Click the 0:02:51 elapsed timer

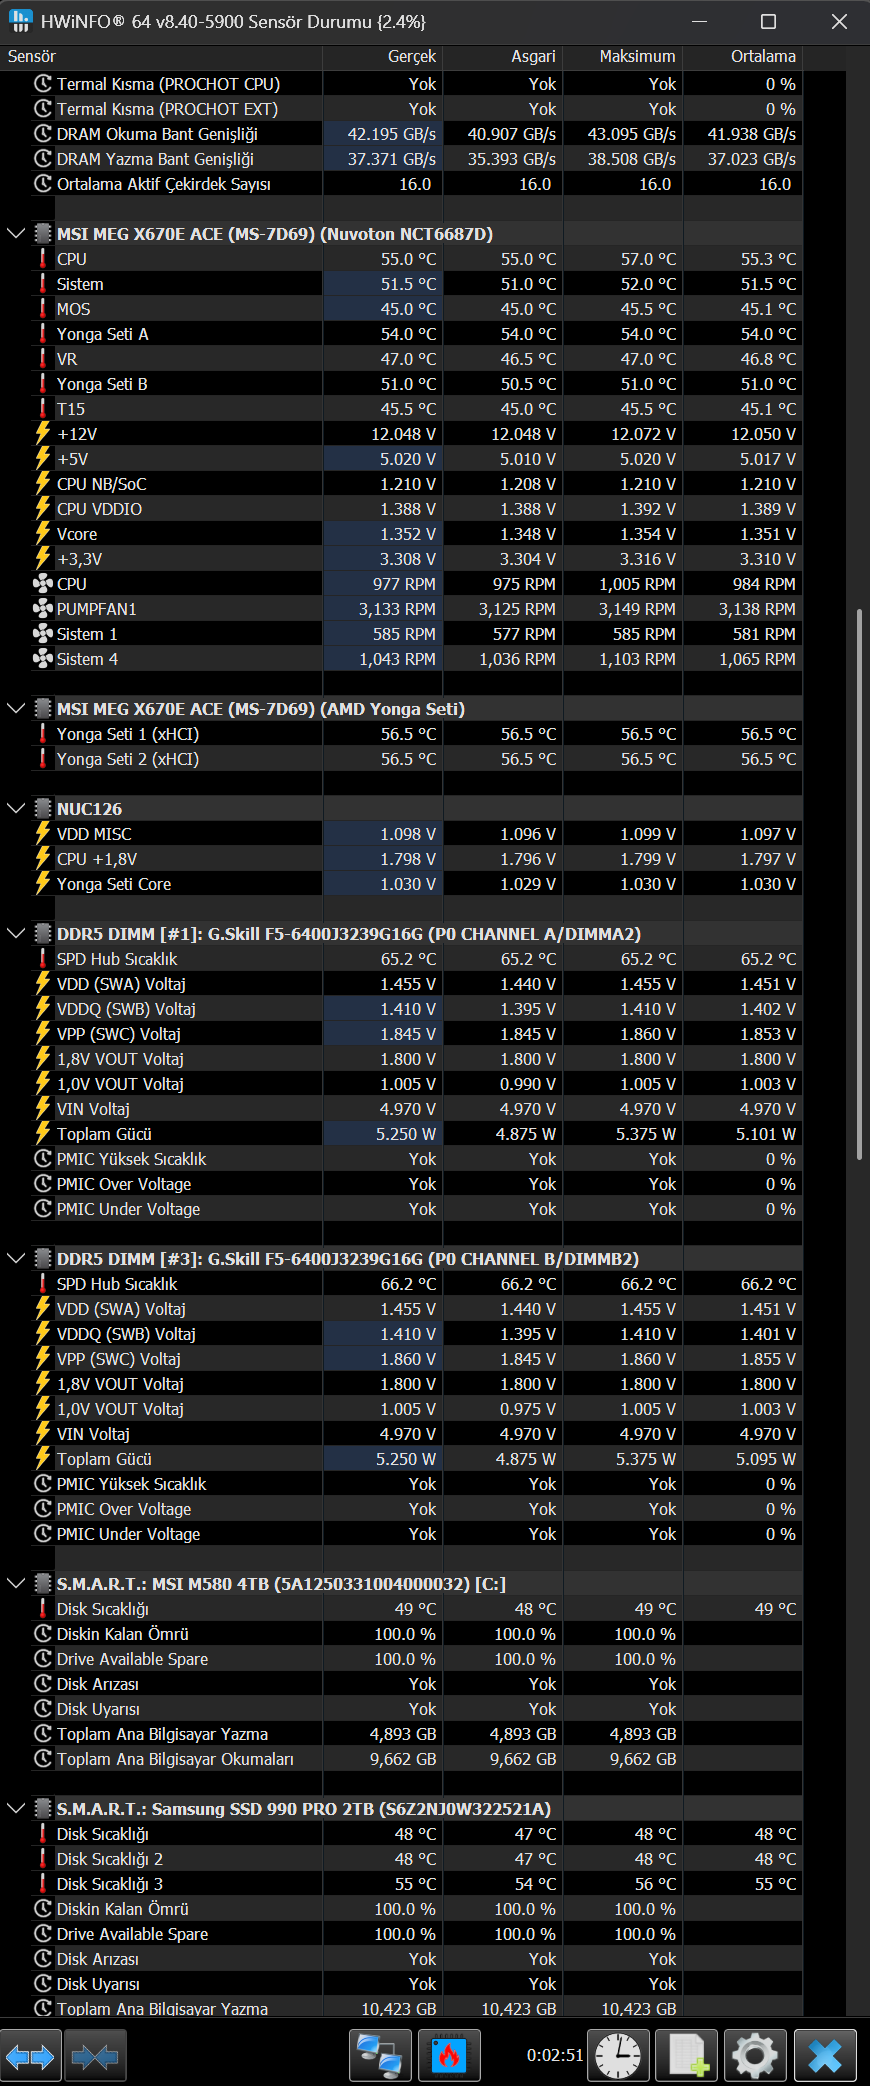[x=555, y=2056]
